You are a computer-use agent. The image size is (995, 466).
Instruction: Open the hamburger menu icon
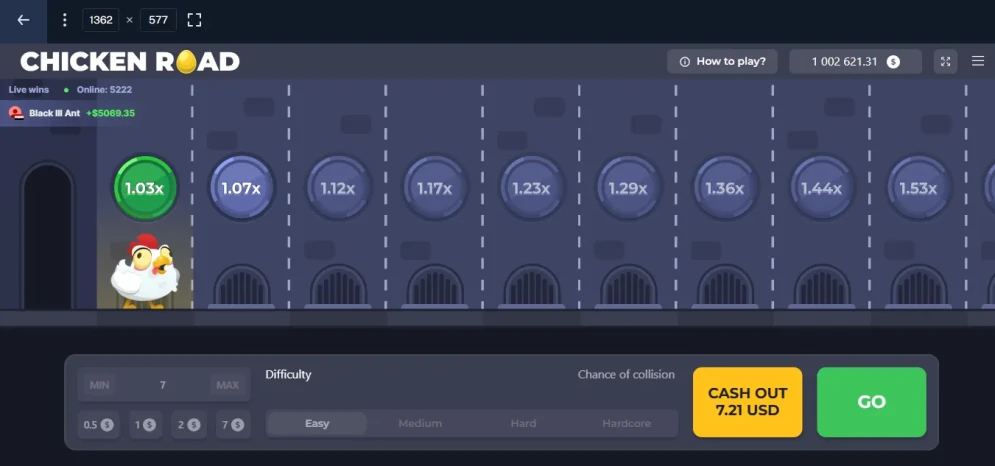pyautogui.click(x=978, y=61)
